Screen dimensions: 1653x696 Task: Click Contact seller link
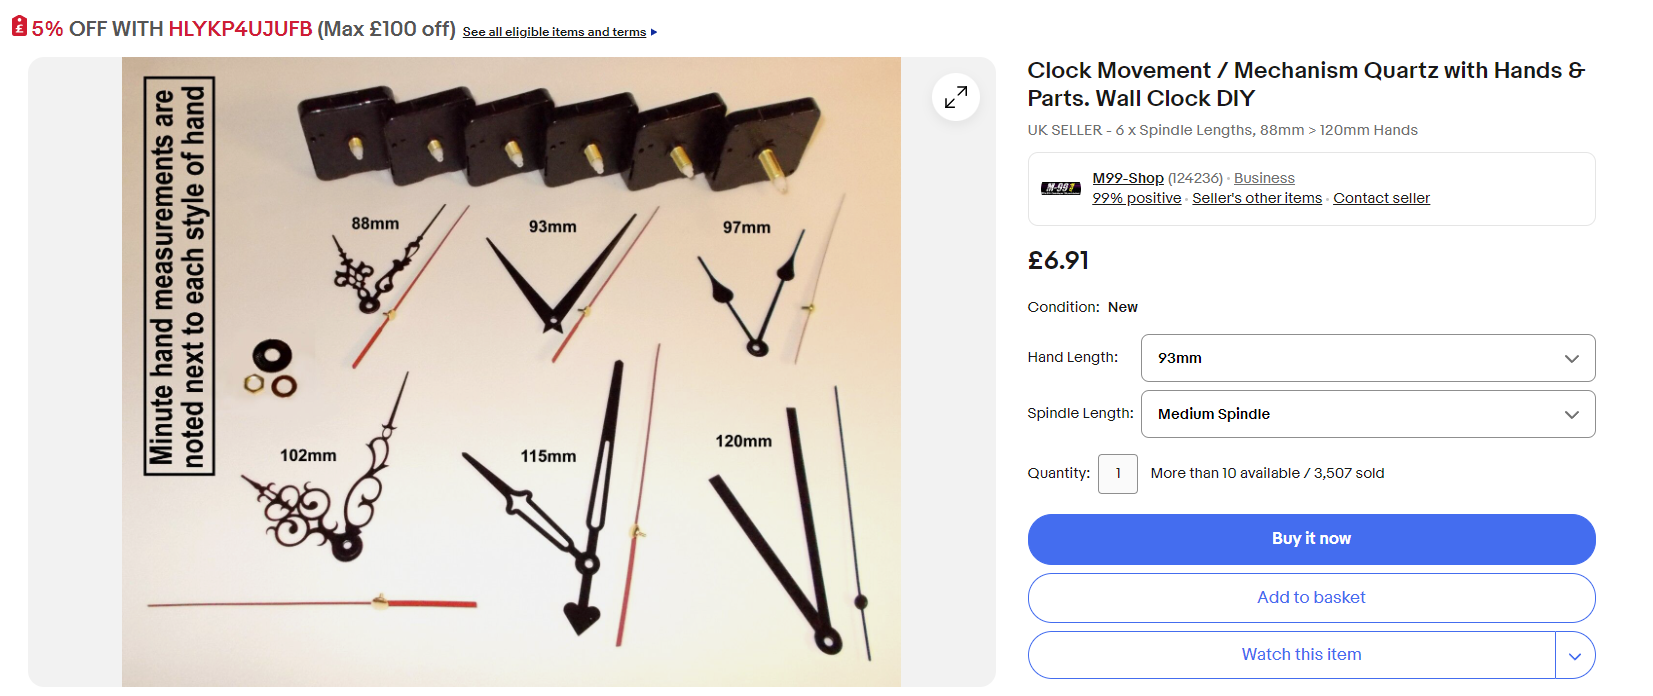tap(1381, 198)
